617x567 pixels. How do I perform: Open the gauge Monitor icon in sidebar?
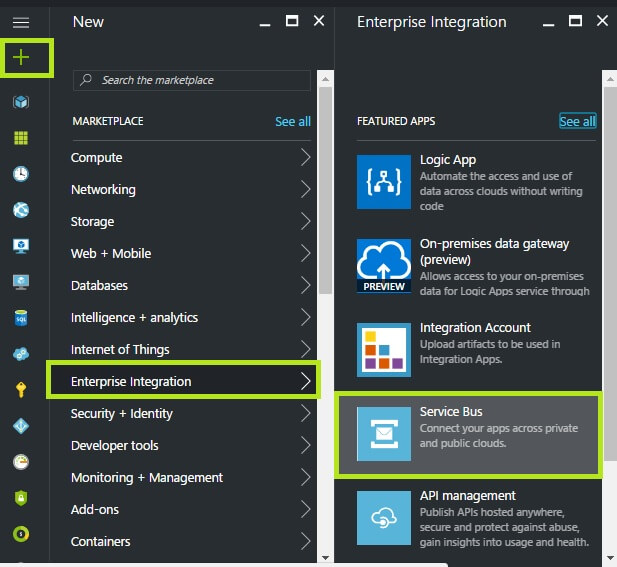pyautogui.click(x=21, y=462)
